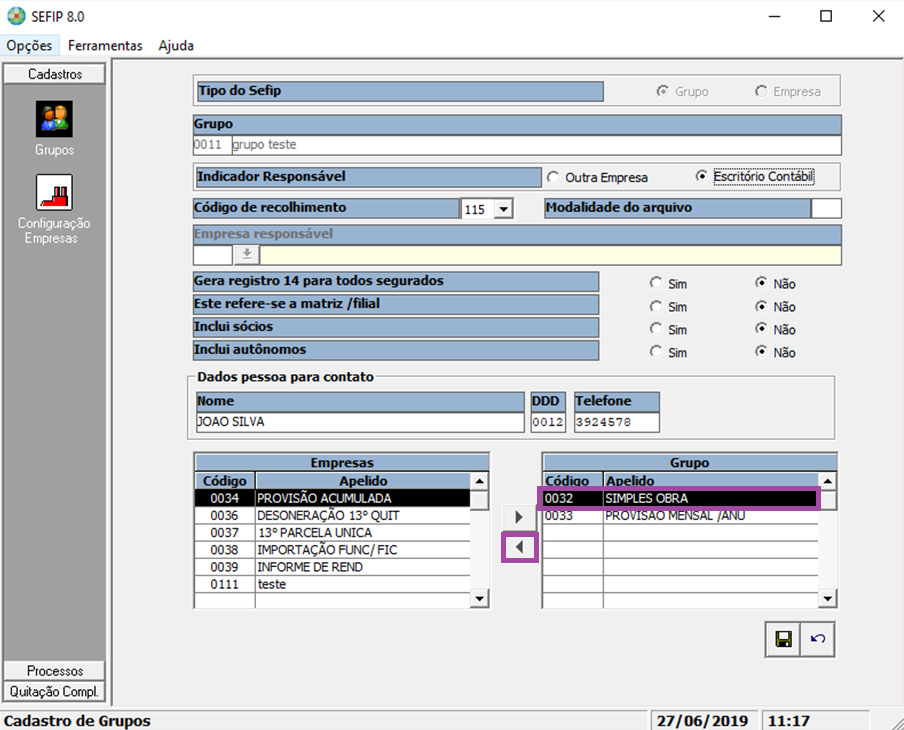Switch to Quitação Compl. sidebar section
Image resolution: width=904 pixels, height=730 pixels.
55,691
